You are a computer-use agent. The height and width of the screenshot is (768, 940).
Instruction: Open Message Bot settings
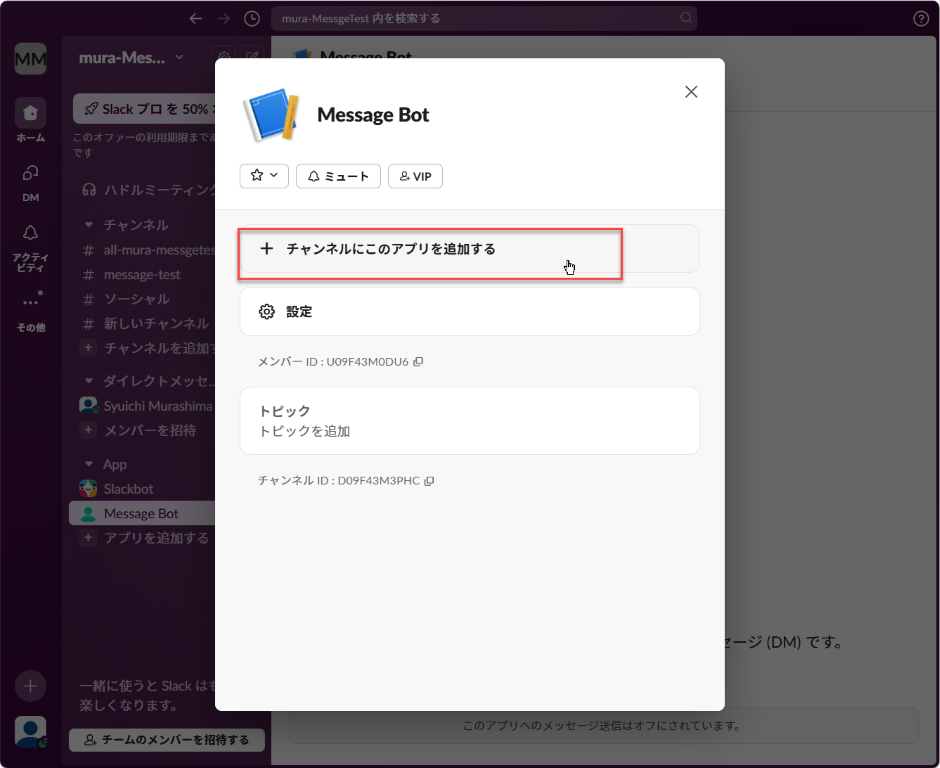point(469,312)
